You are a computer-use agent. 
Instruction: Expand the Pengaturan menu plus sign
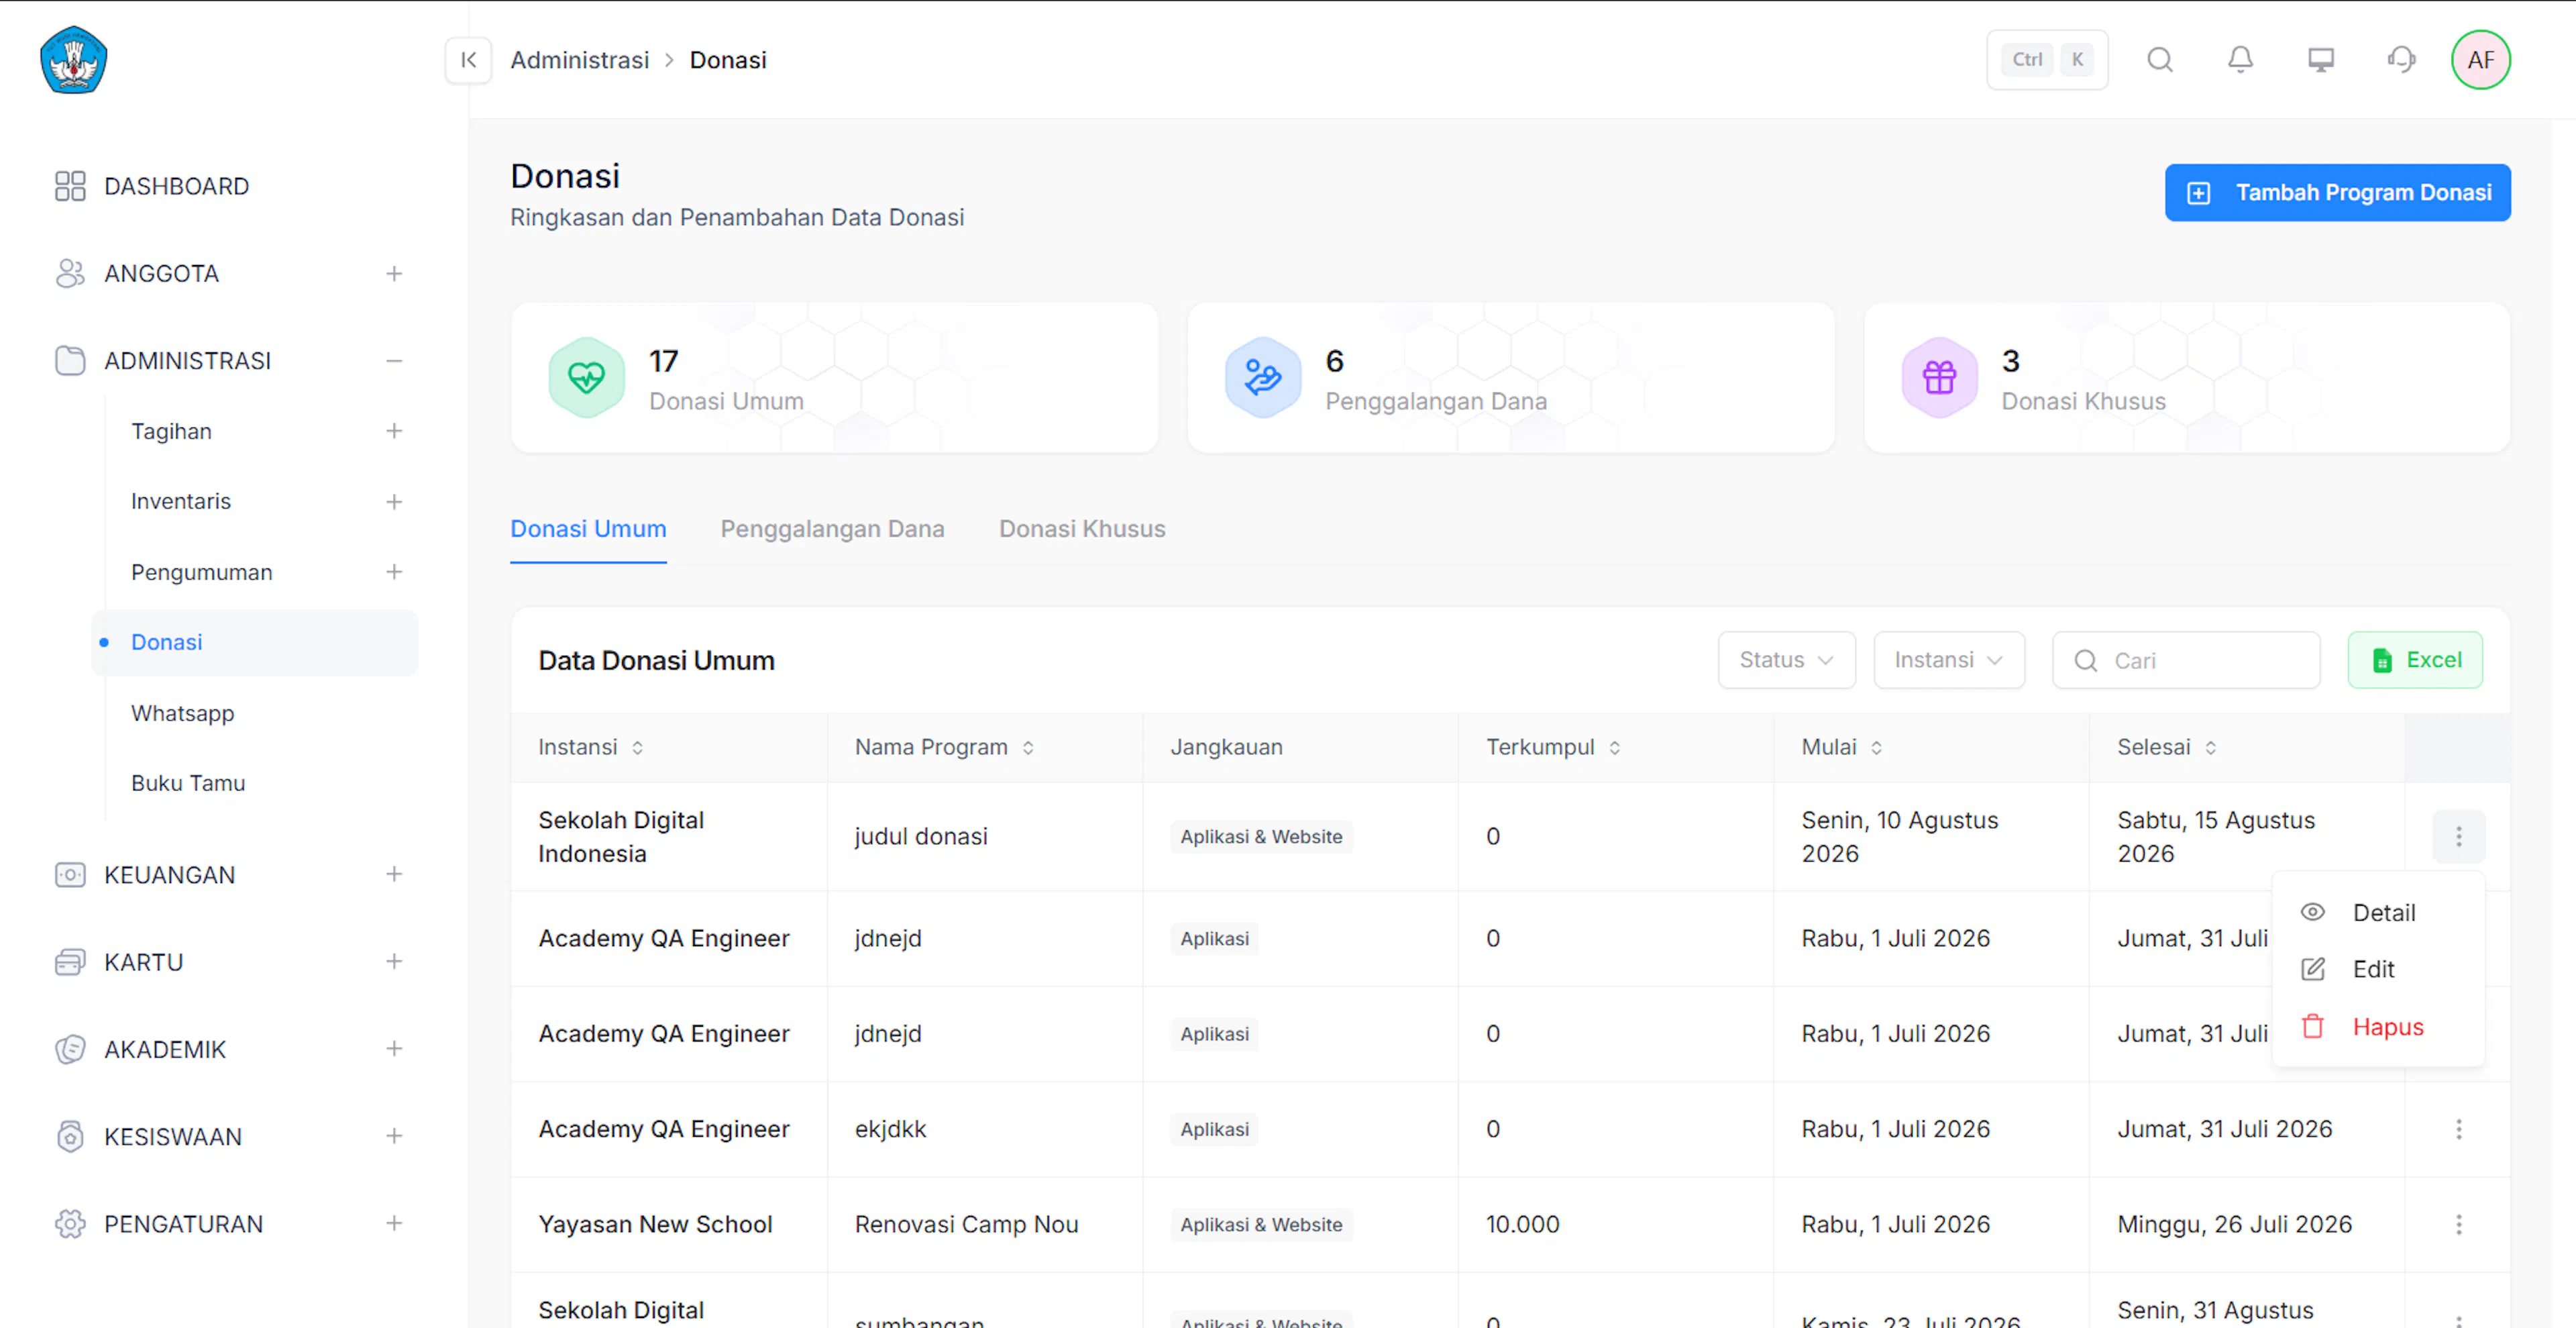(394, 1223)
